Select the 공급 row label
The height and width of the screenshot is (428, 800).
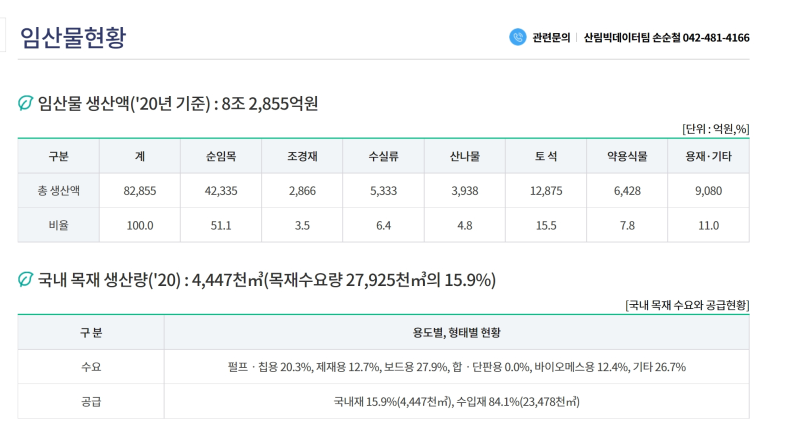(x=91, y=401)
